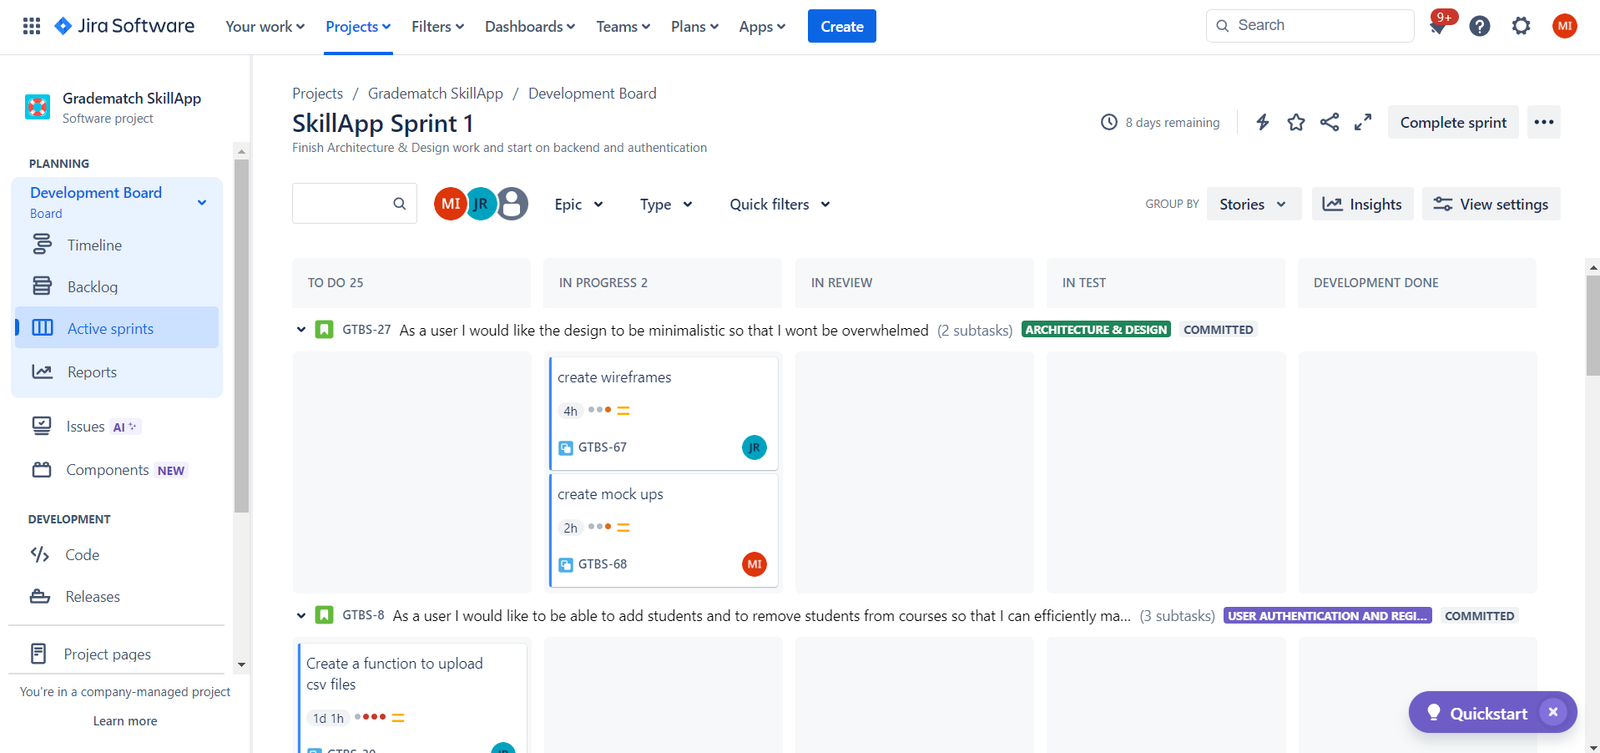Click the top Search field
Screen dimensions: 1600x753
coord(1310,26)
